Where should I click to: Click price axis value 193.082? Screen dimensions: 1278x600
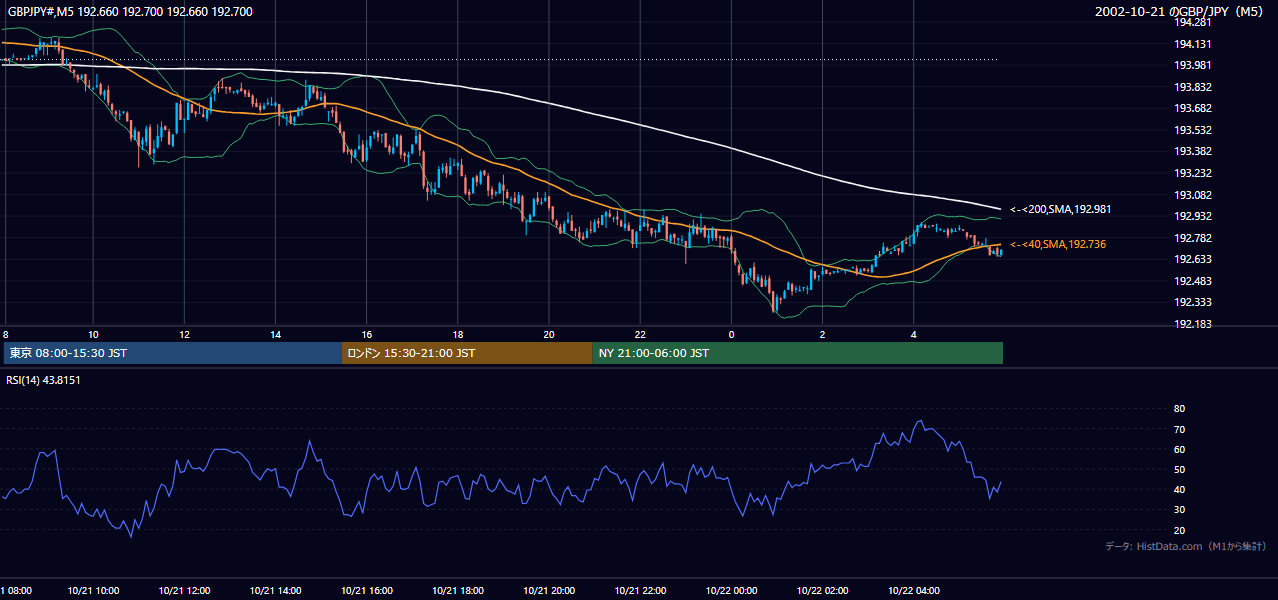coord(1193,195)
